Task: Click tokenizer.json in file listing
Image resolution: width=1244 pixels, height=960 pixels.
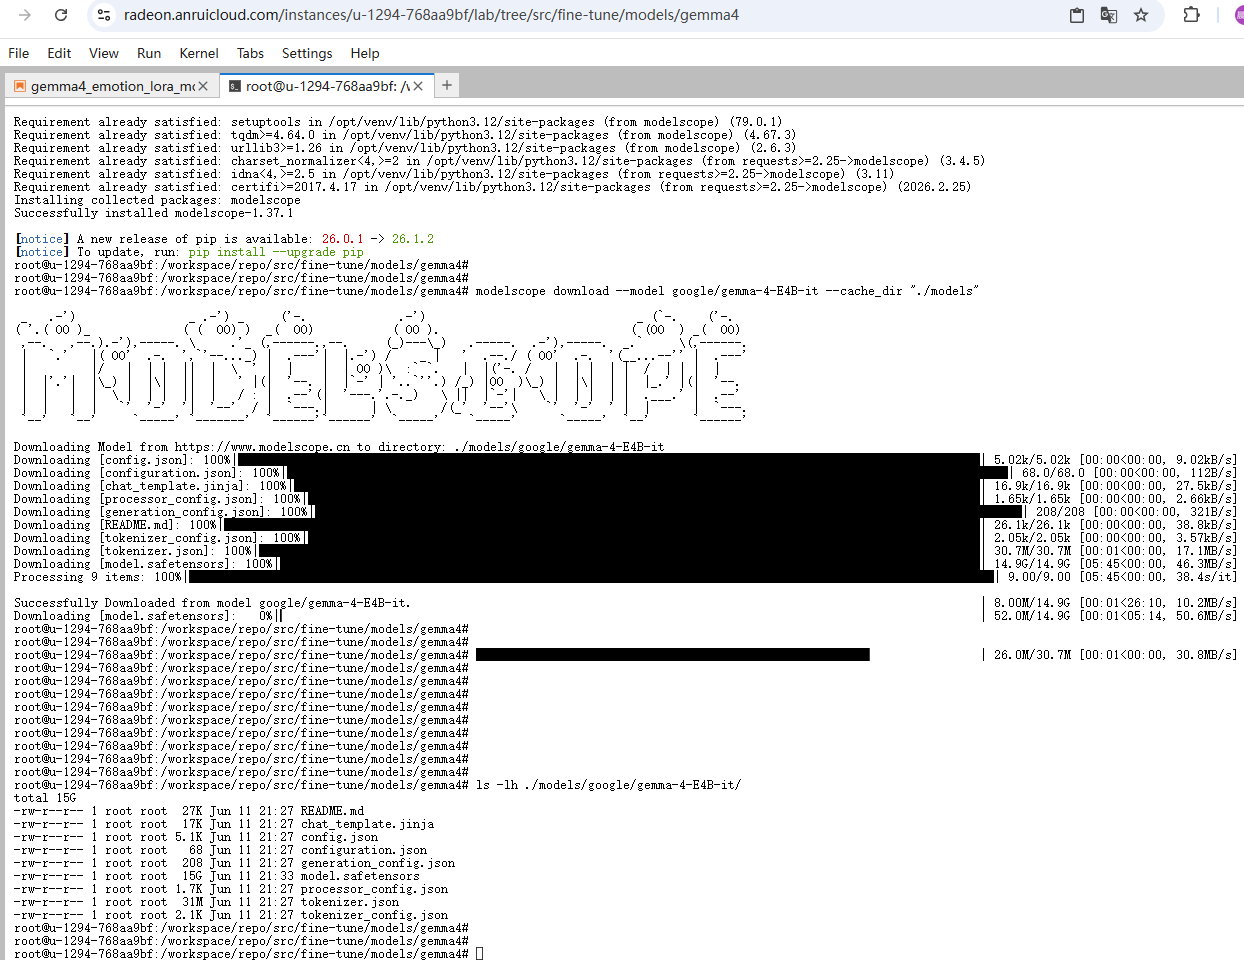Action: point(350,902)
